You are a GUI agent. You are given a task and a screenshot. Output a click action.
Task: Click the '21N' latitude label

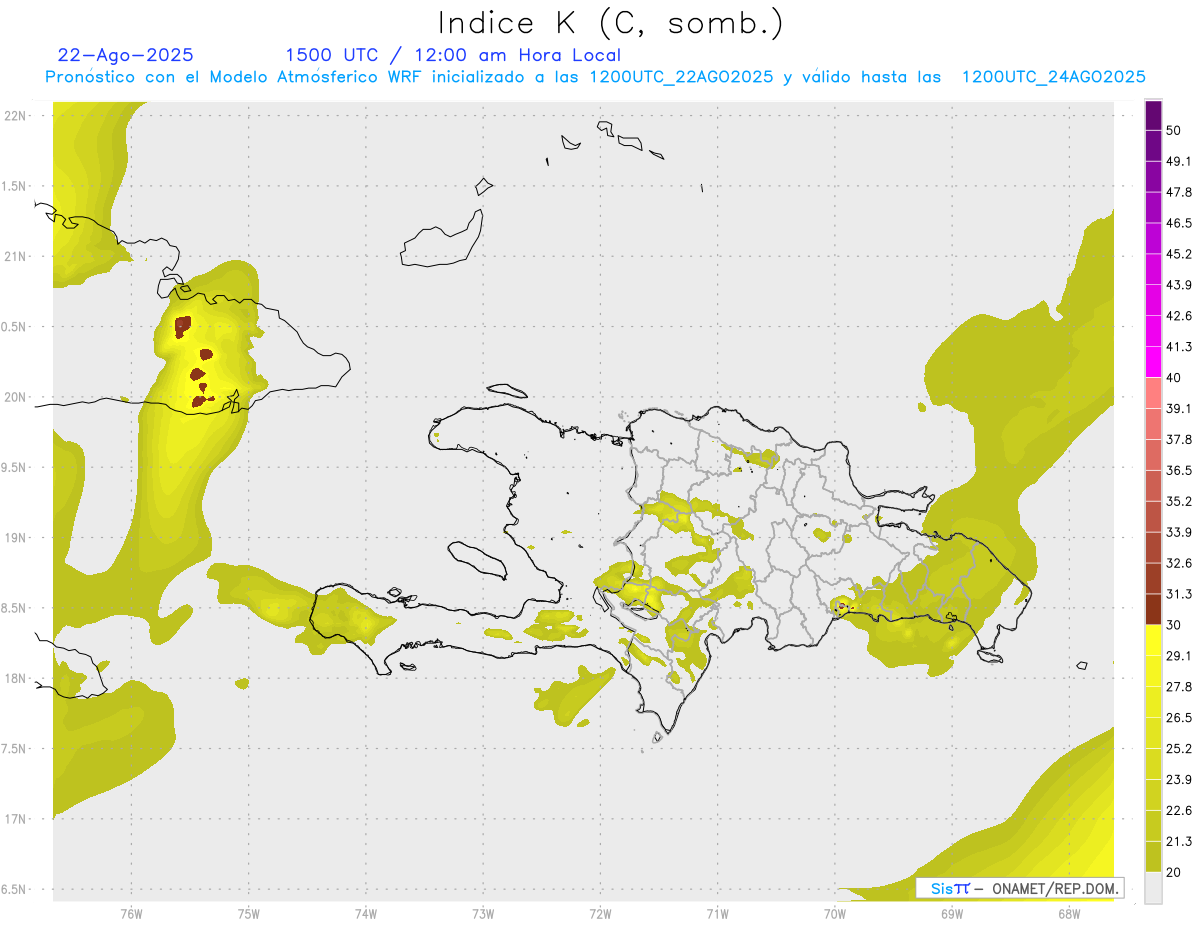pyautogui.click(x=15, y=256)
